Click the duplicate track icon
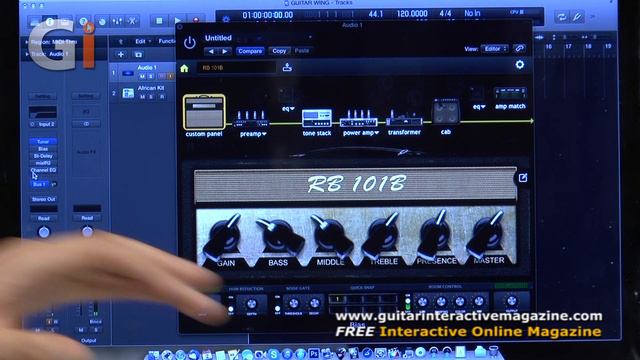Viewport: 640px width, 360px height. point(138,54)
